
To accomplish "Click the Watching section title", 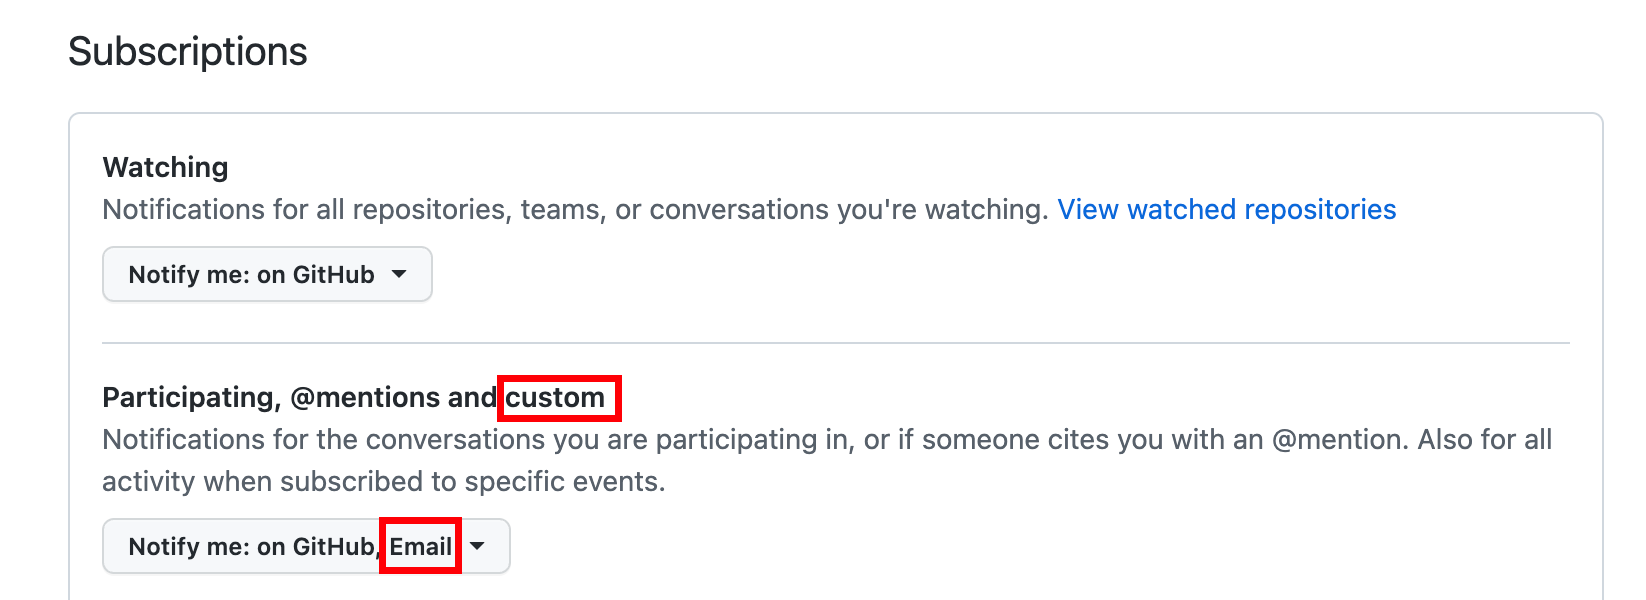I will 165,167.
